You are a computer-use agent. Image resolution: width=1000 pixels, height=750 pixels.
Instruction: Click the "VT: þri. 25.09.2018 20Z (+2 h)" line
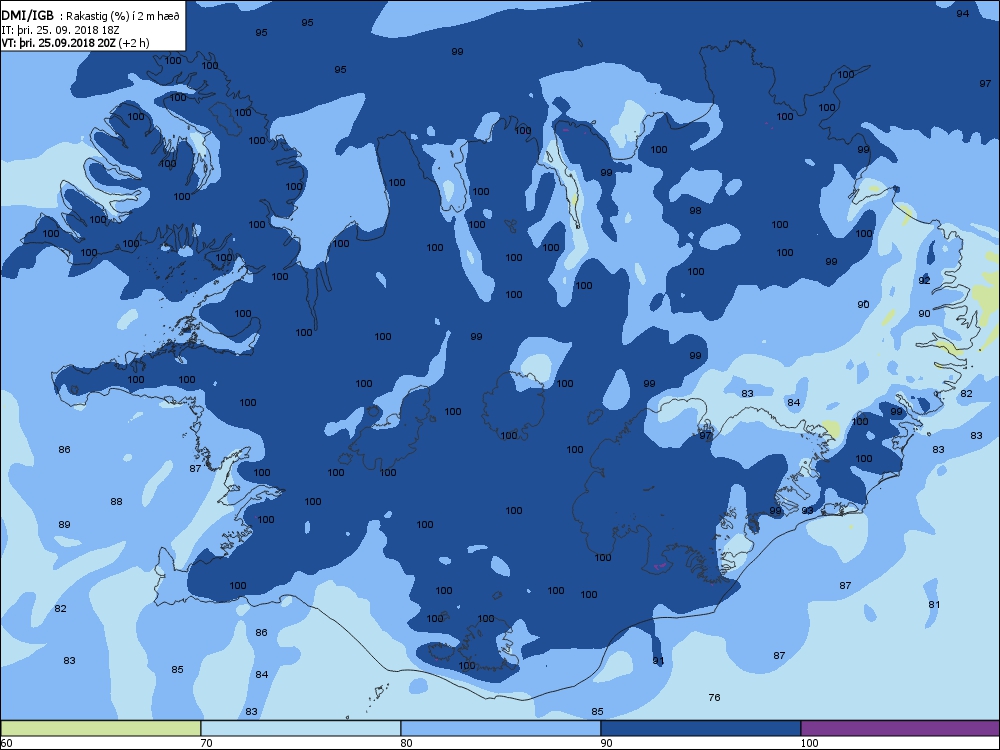coord(75,43)
